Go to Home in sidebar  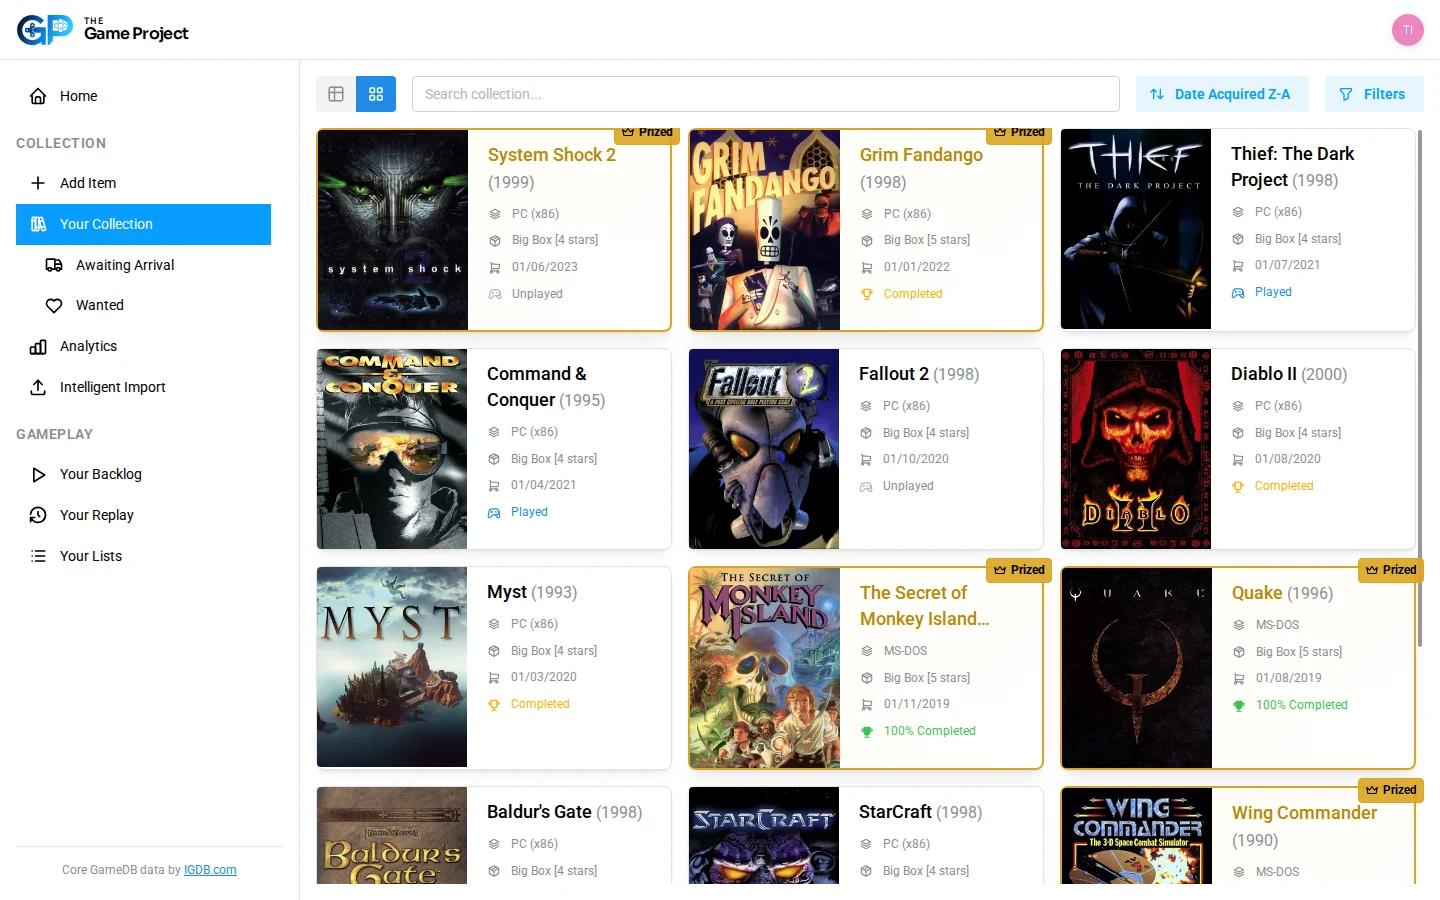(143, 96)
